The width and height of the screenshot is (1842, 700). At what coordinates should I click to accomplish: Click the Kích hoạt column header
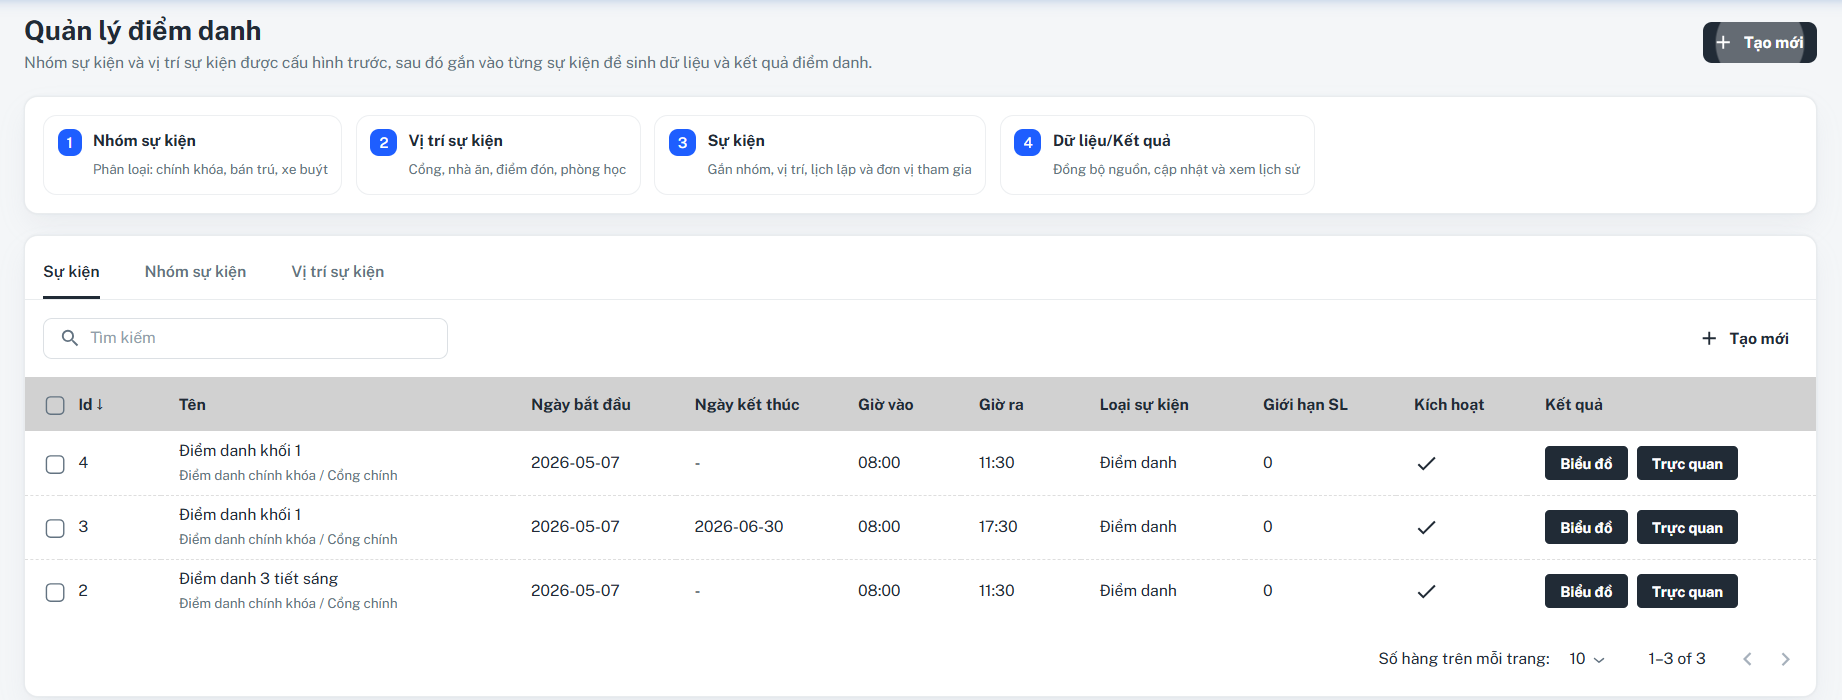click(1449, 405)
